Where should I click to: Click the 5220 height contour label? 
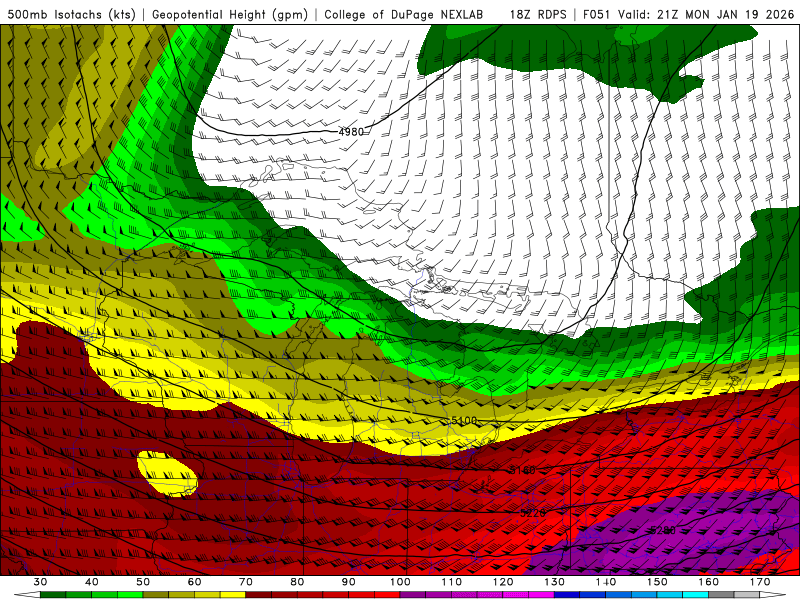pyautogui.click(x=533, y=513)
